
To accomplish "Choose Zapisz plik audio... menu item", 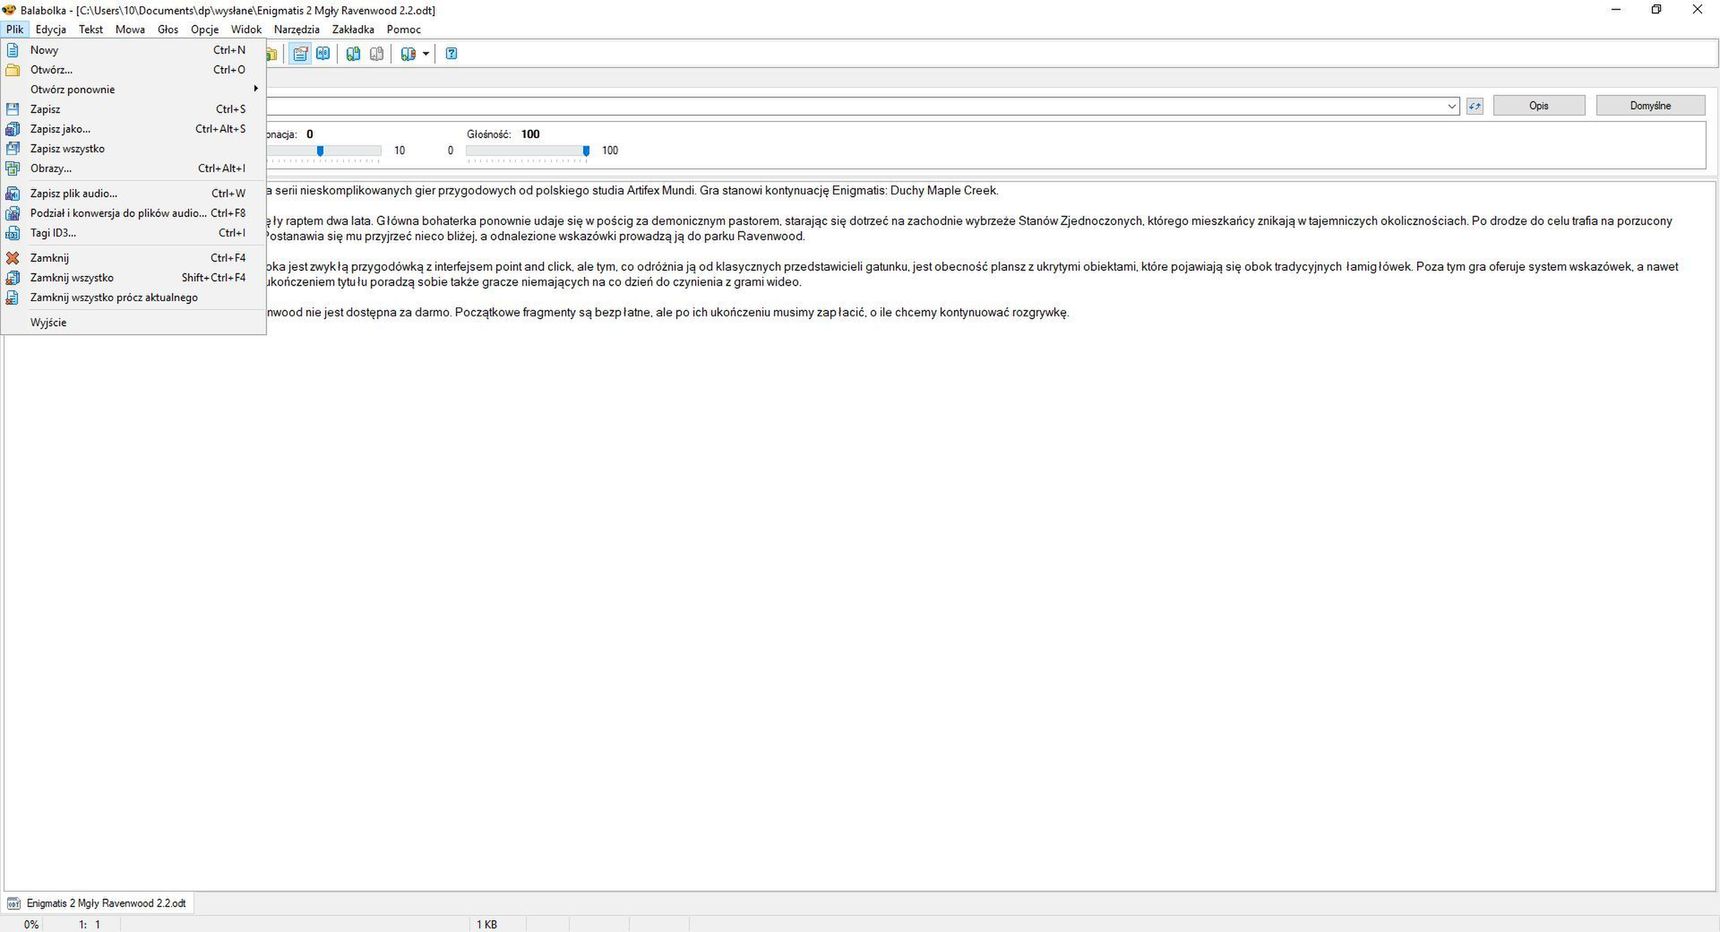I will tap(133, 193).
